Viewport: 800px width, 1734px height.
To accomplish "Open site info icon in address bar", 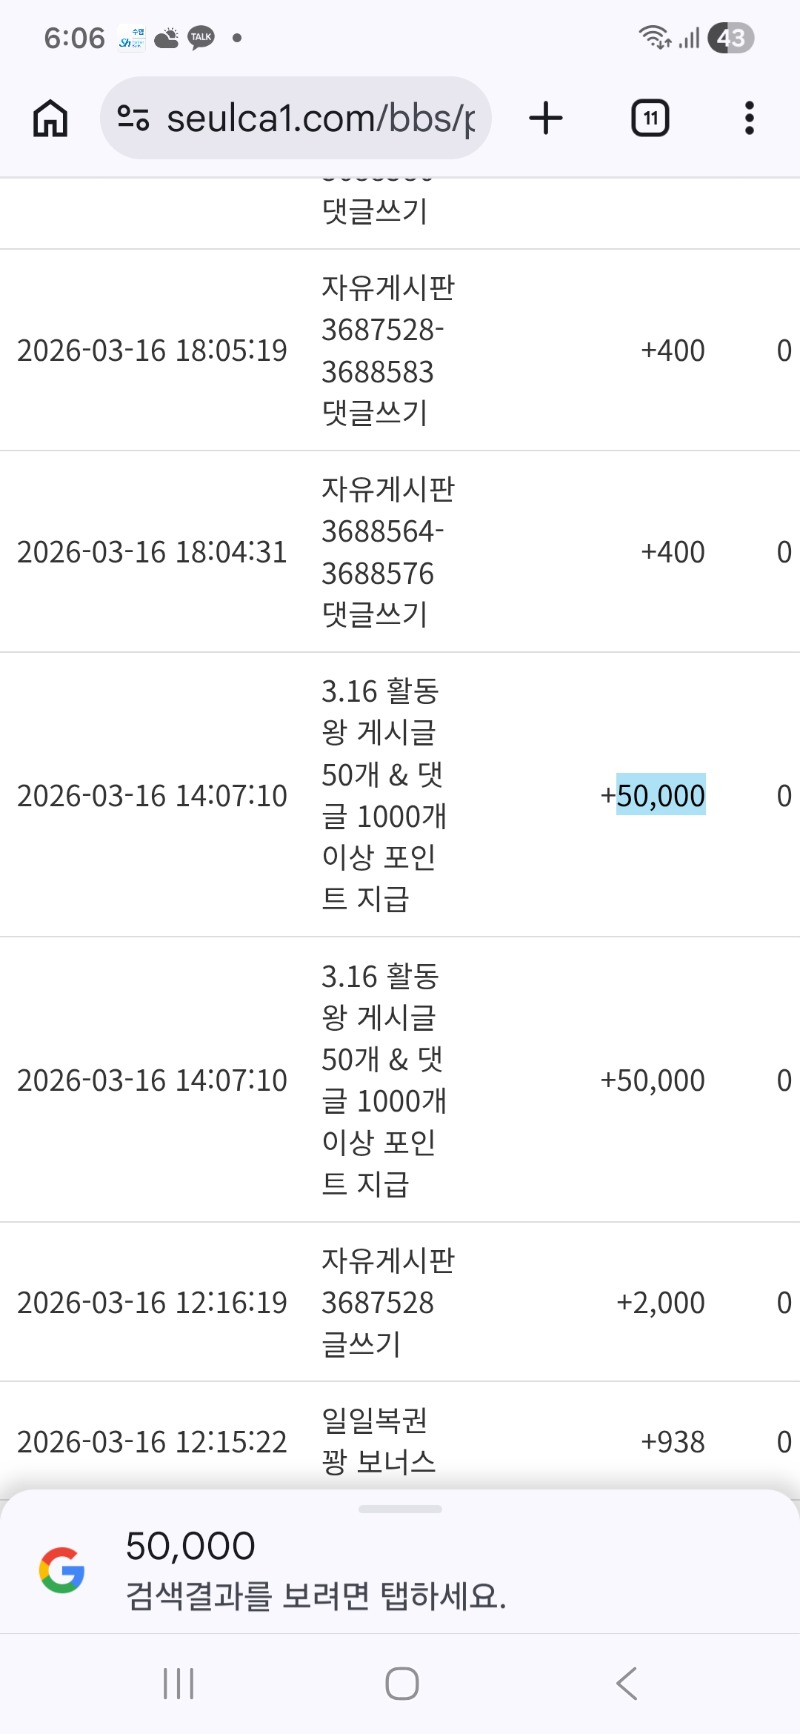I will [x=133, y=118].
